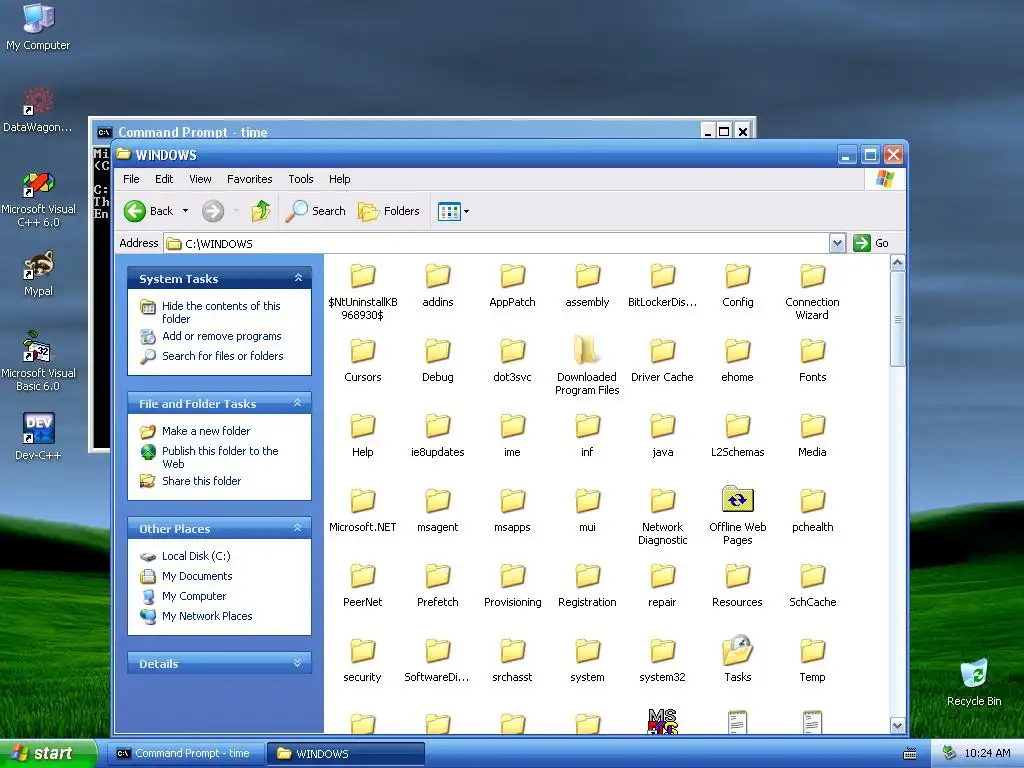
Task: Open the Help menu
Action: click(x=339, y=179)
